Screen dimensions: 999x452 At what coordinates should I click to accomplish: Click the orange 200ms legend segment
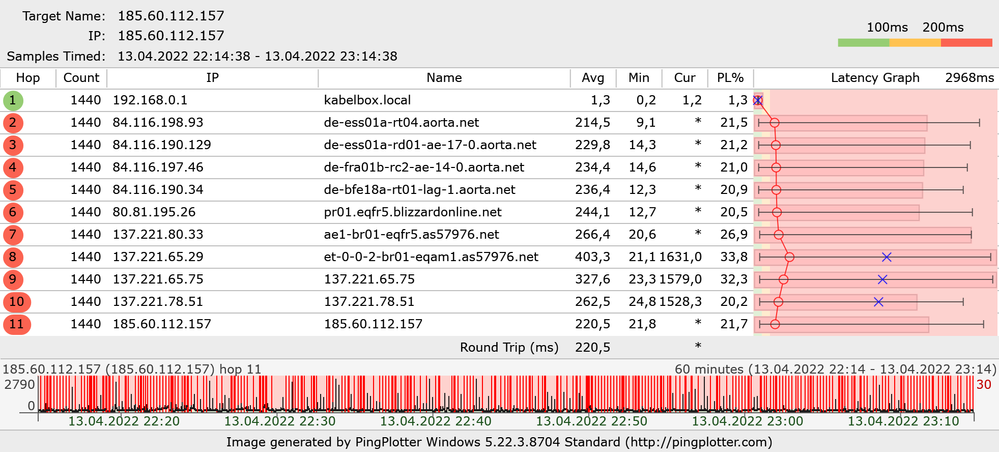(x=915, y=43)
